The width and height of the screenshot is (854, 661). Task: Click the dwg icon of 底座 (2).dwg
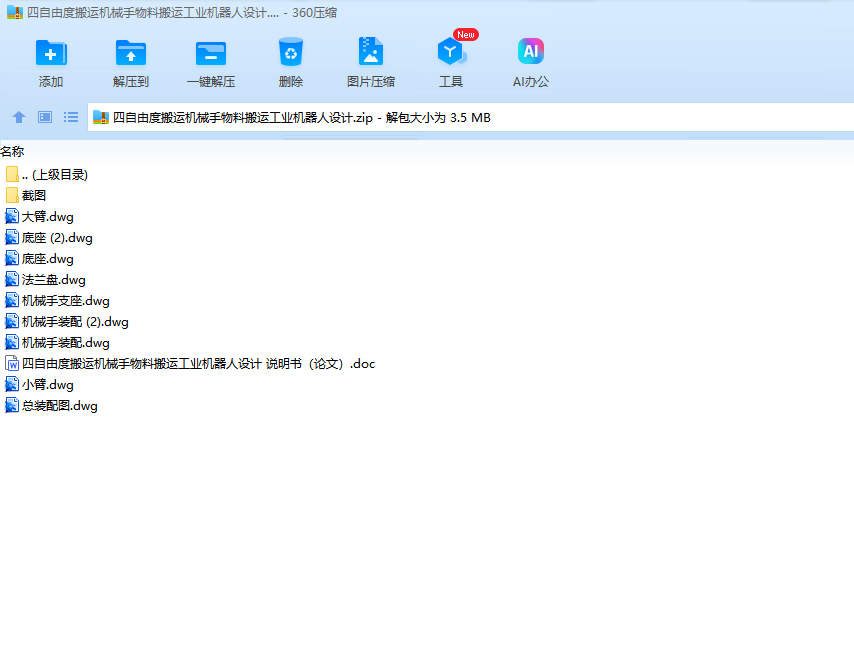click(x=12, y=237)
